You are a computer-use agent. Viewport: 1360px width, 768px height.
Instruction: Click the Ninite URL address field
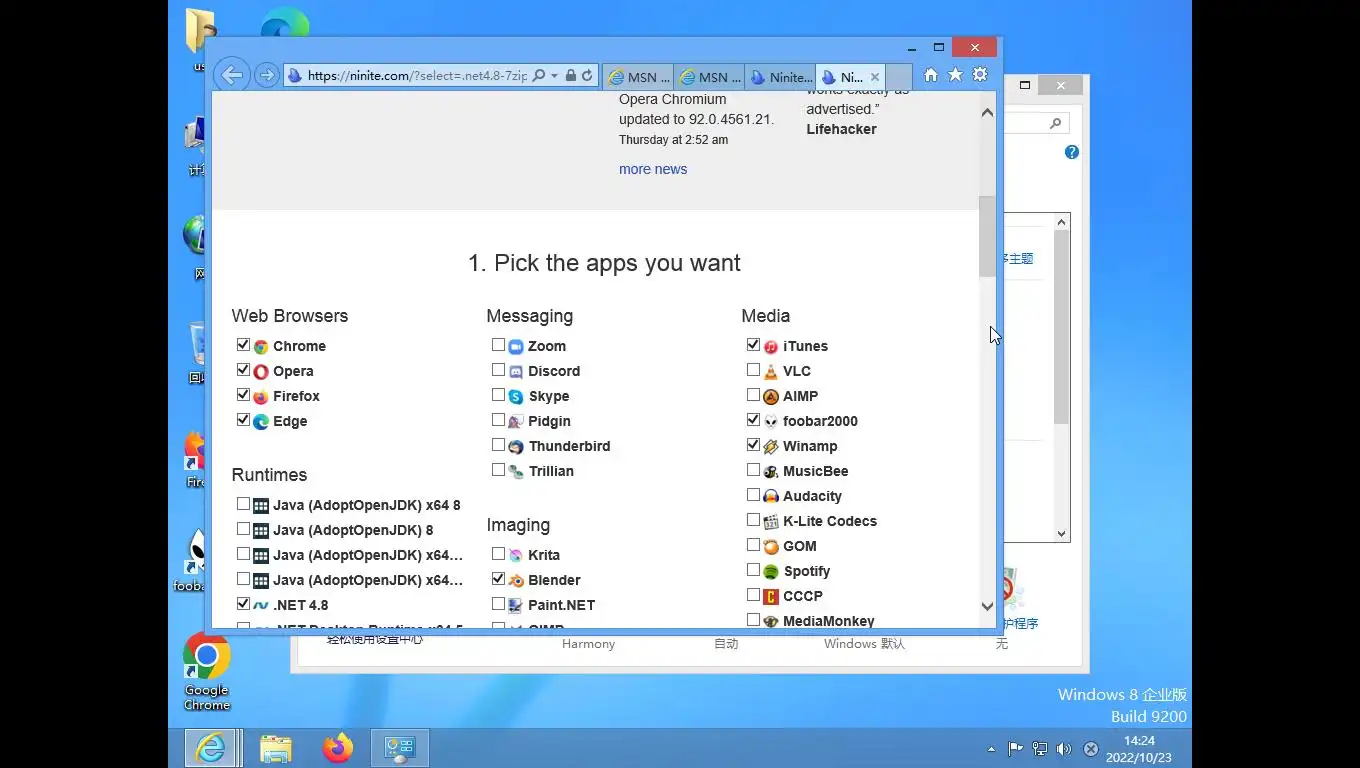[417, 76]
